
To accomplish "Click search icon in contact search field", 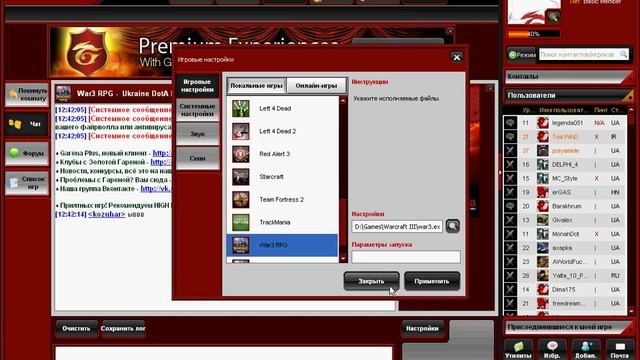I will (623, 54).
